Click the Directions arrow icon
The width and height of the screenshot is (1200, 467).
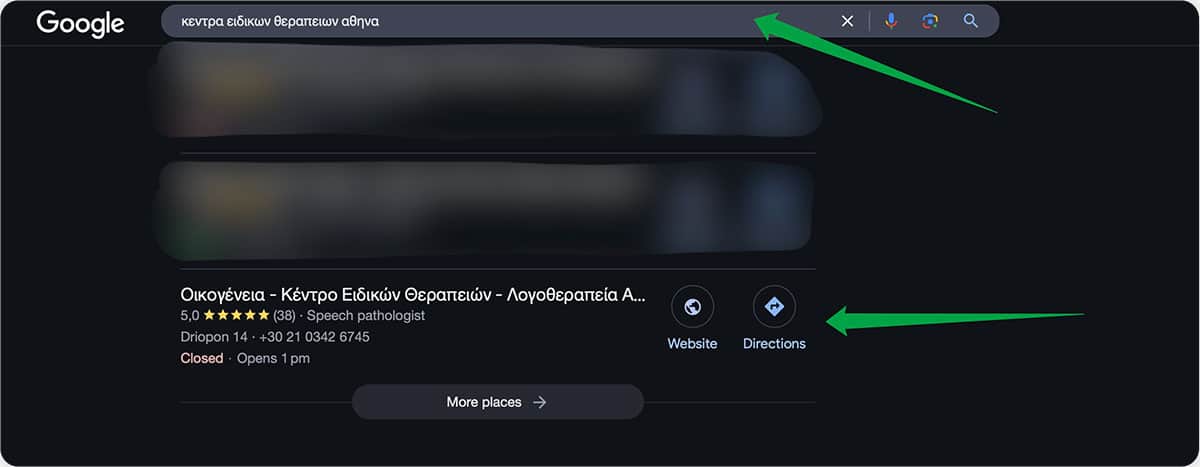774,307
